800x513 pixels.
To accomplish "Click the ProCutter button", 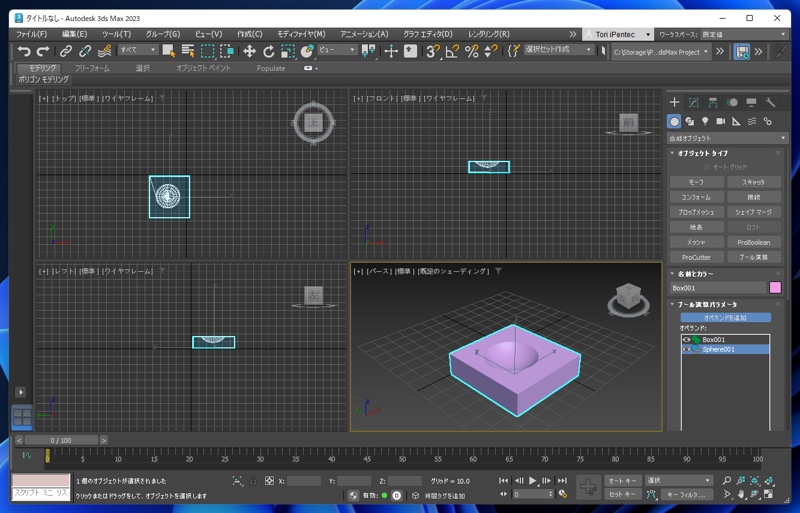I will 696,257.
